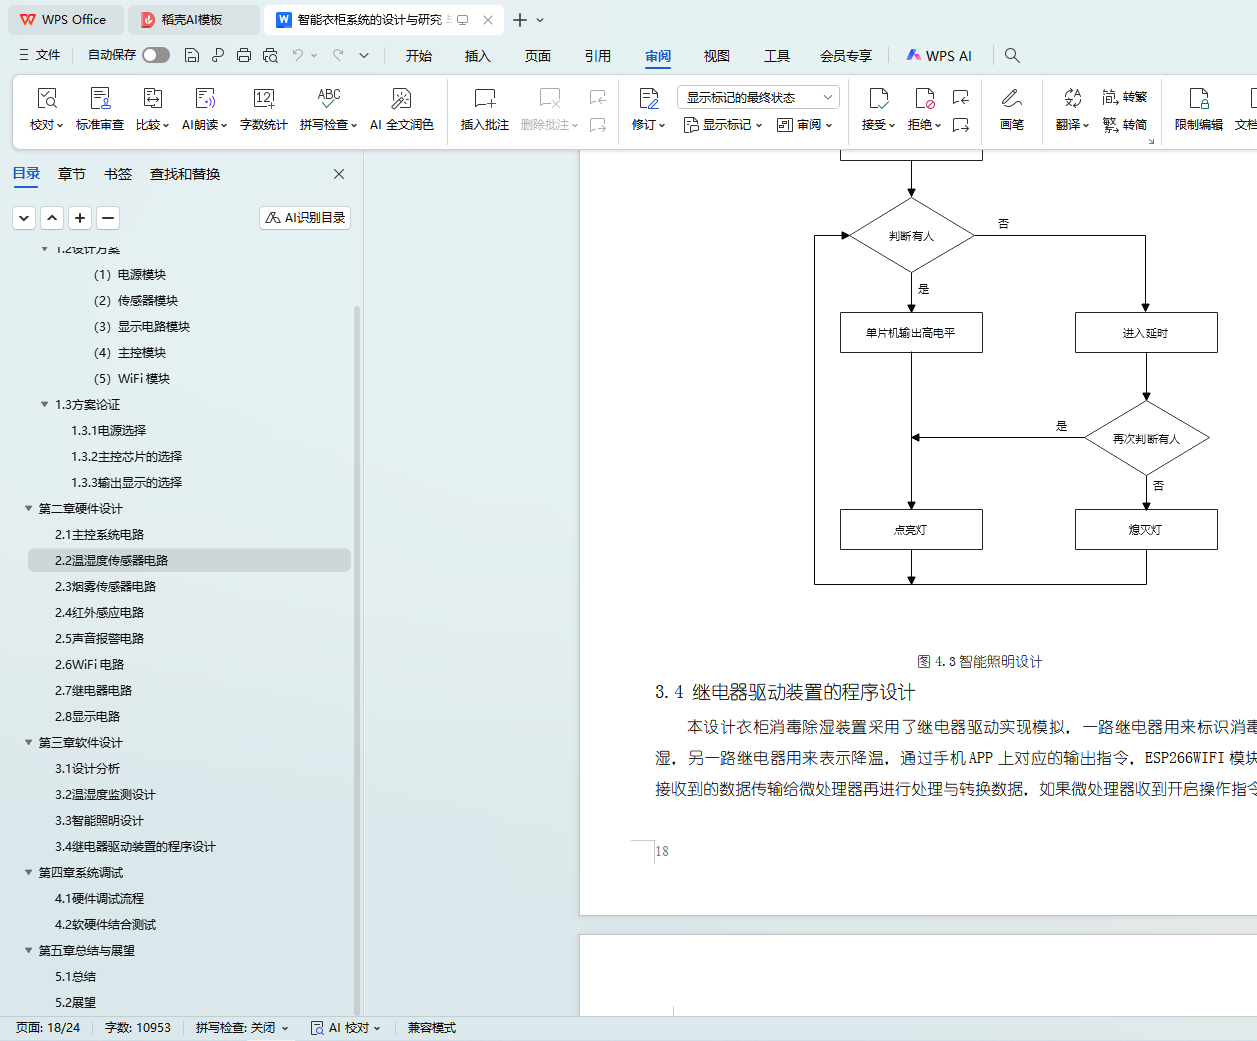Click the AI识别目录 button

click(x=305, y=217)
